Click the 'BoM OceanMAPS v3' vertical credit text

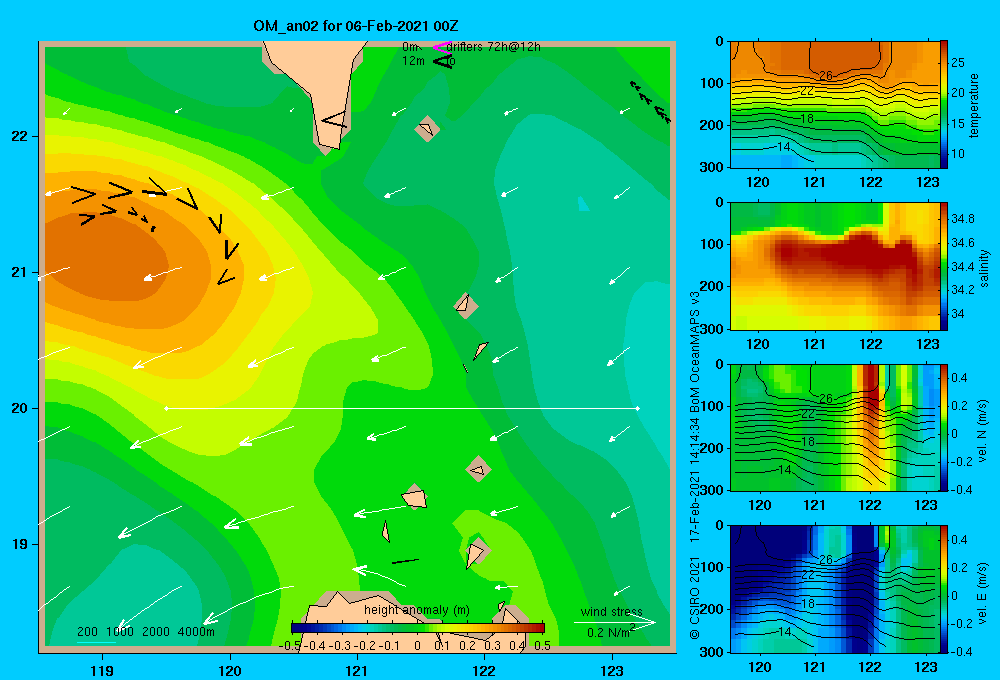coord(695,351)
